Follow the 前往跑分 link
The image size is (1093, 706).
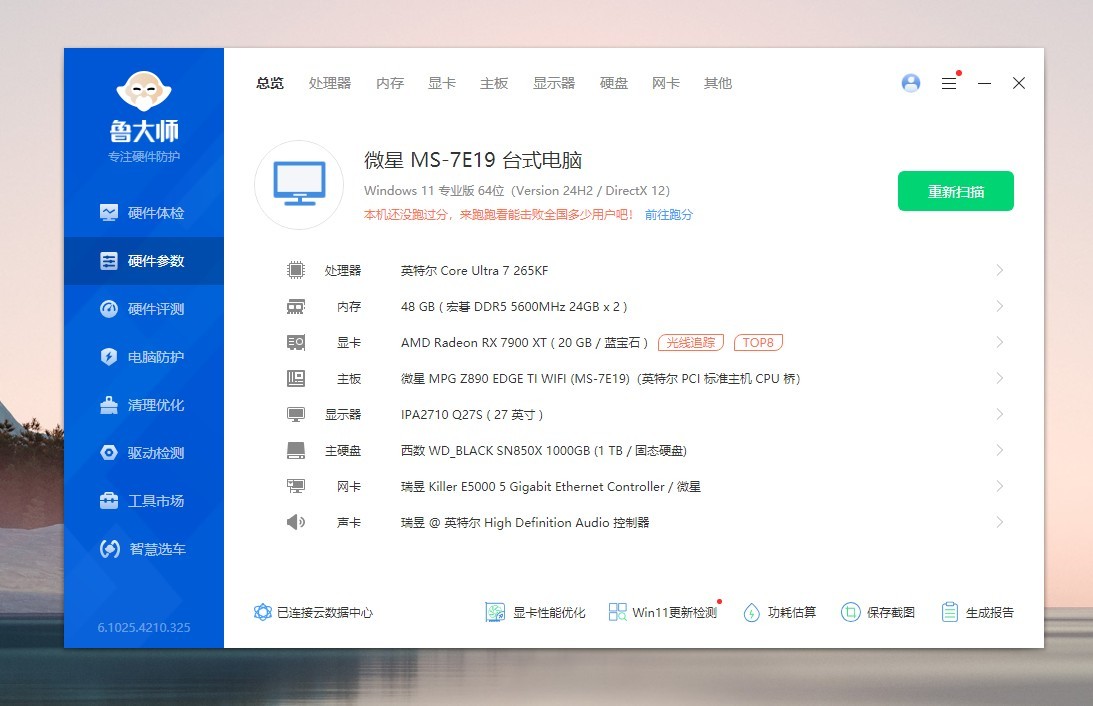pos(668,215)
